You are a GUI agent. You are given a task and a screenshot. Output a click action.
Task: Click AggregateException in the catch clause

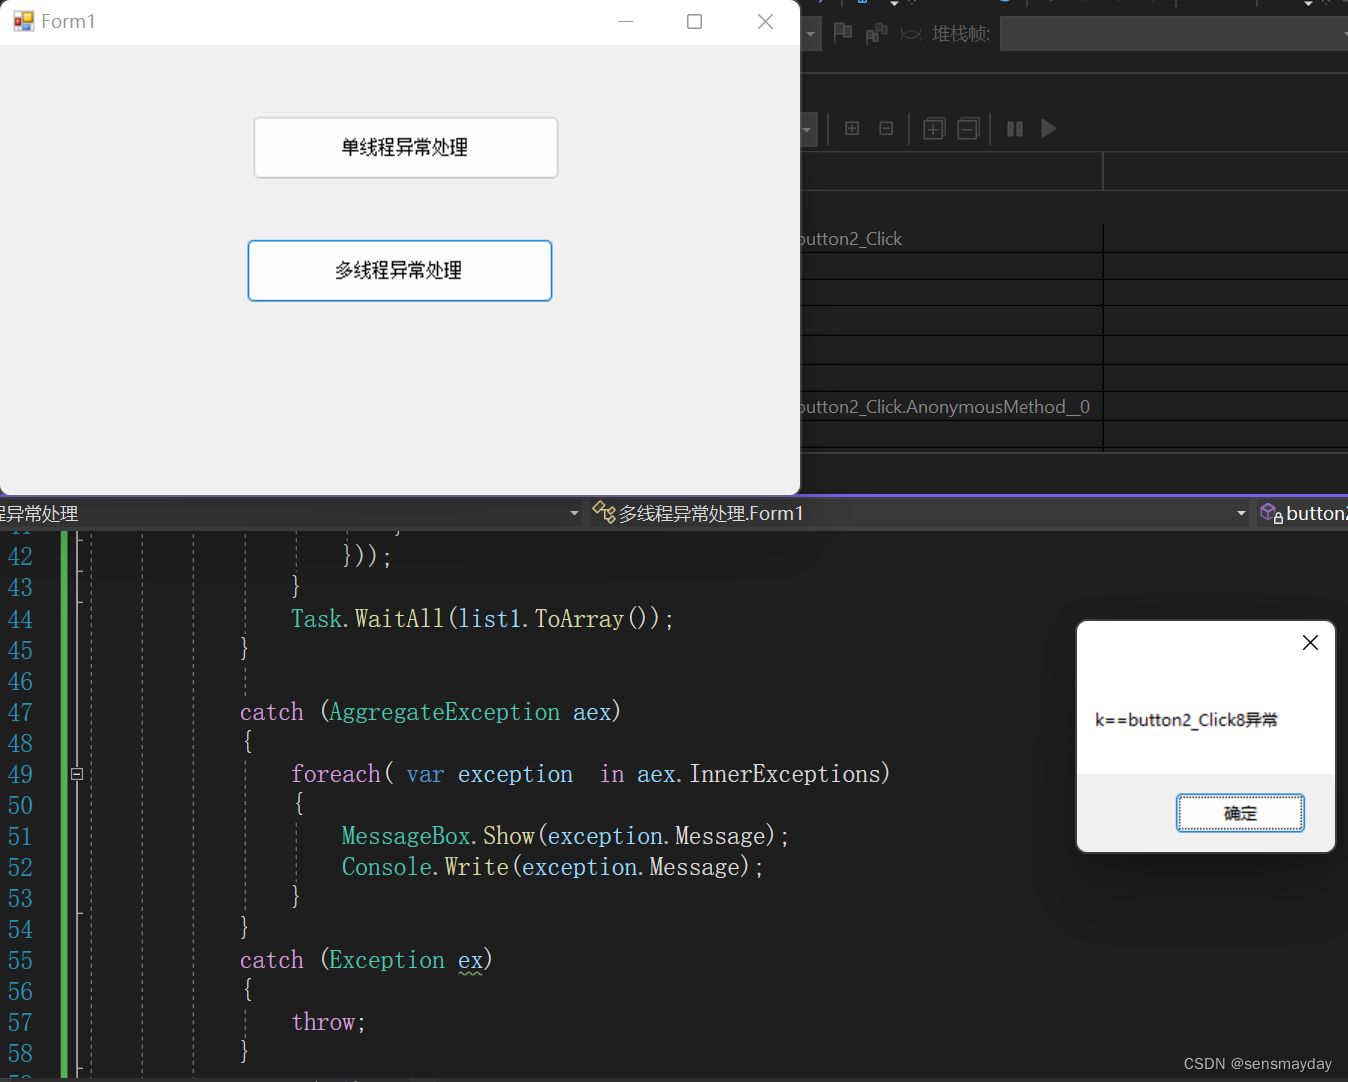pos(445,712)
